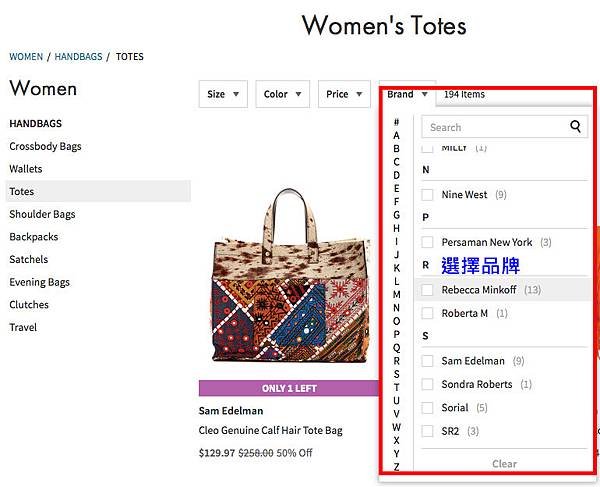Select the Rebecca Minkoff checkbox
600x487 pixels.
click(x=427, y=290)
